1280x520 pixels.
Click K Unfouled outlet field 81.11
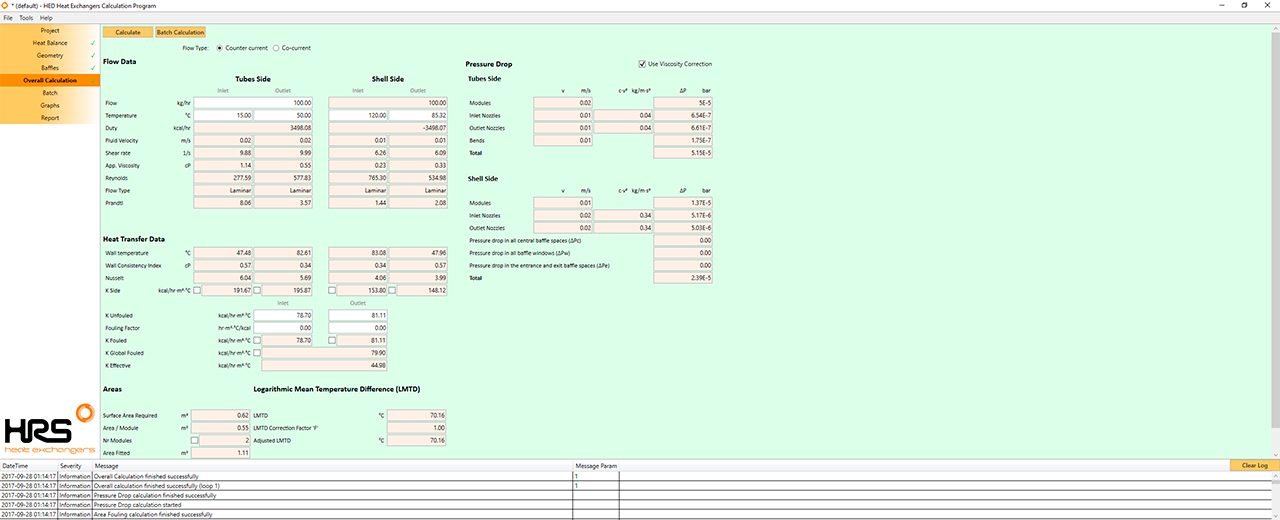(357, 315)
